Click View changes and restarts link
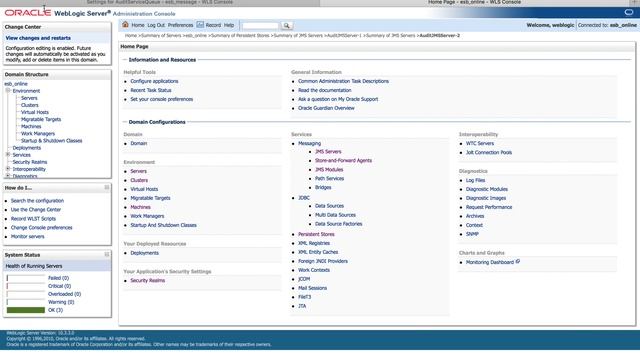This screenshot has width=640, height=360. click(38, 38)
